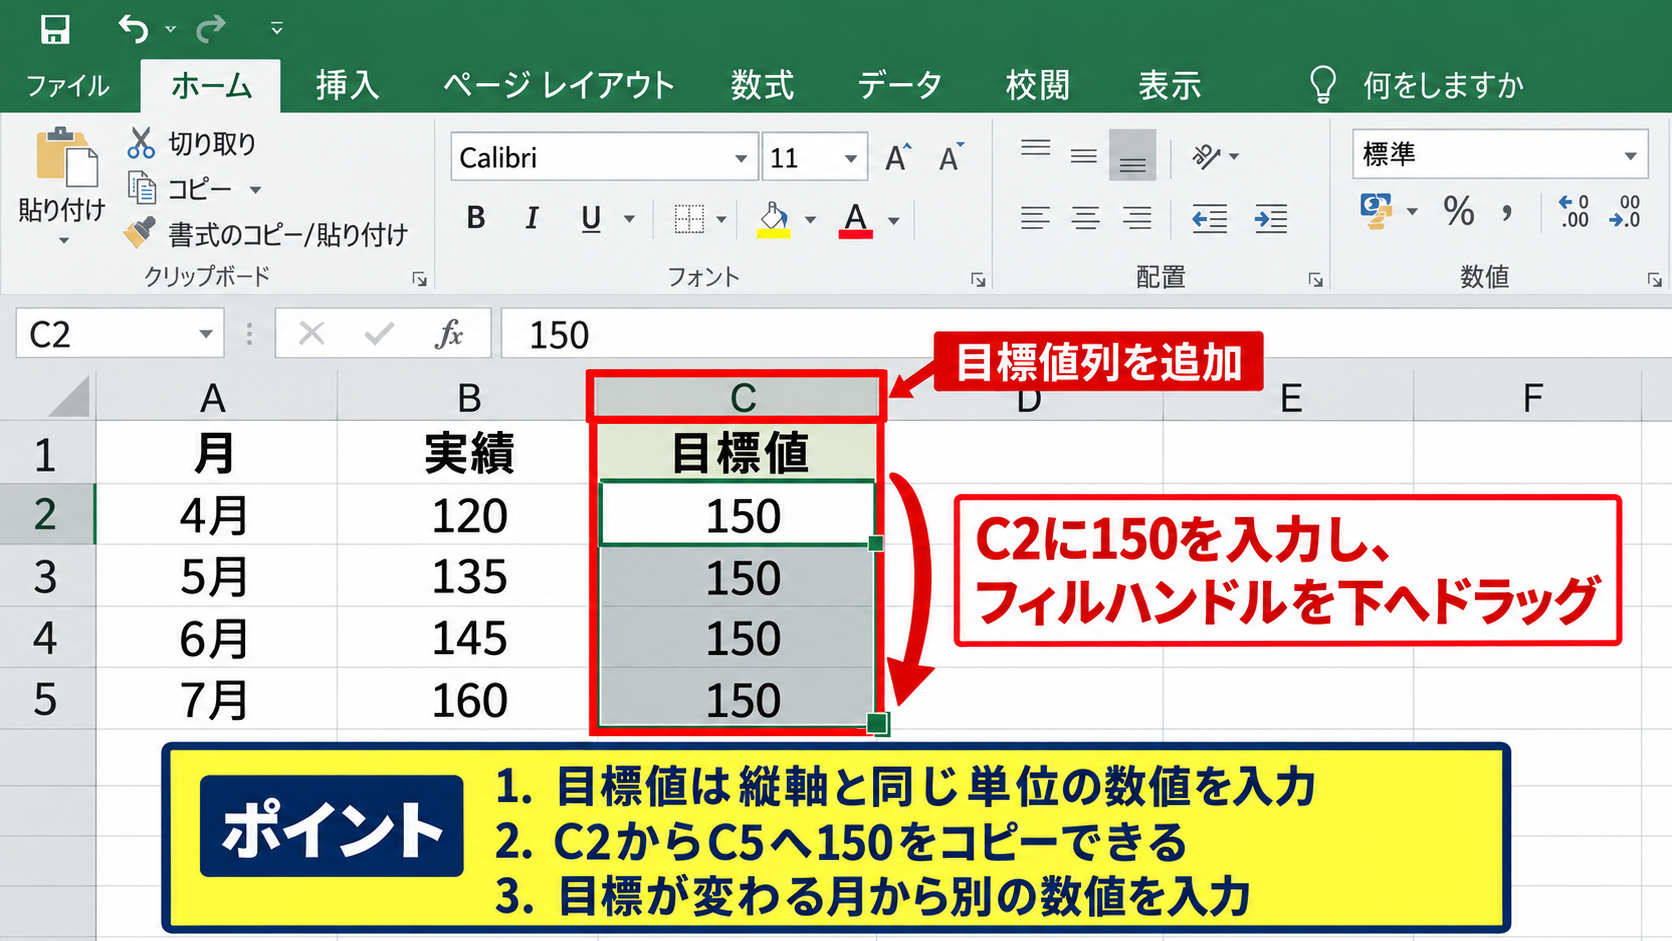Click the 貼り付け paste icon
This screenshot has height=941, width=1672.
67,158
